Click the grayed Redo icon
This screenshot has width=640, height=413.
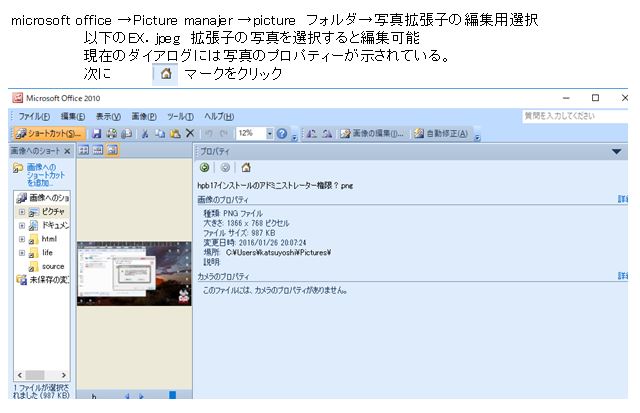[x=224, y=133]
